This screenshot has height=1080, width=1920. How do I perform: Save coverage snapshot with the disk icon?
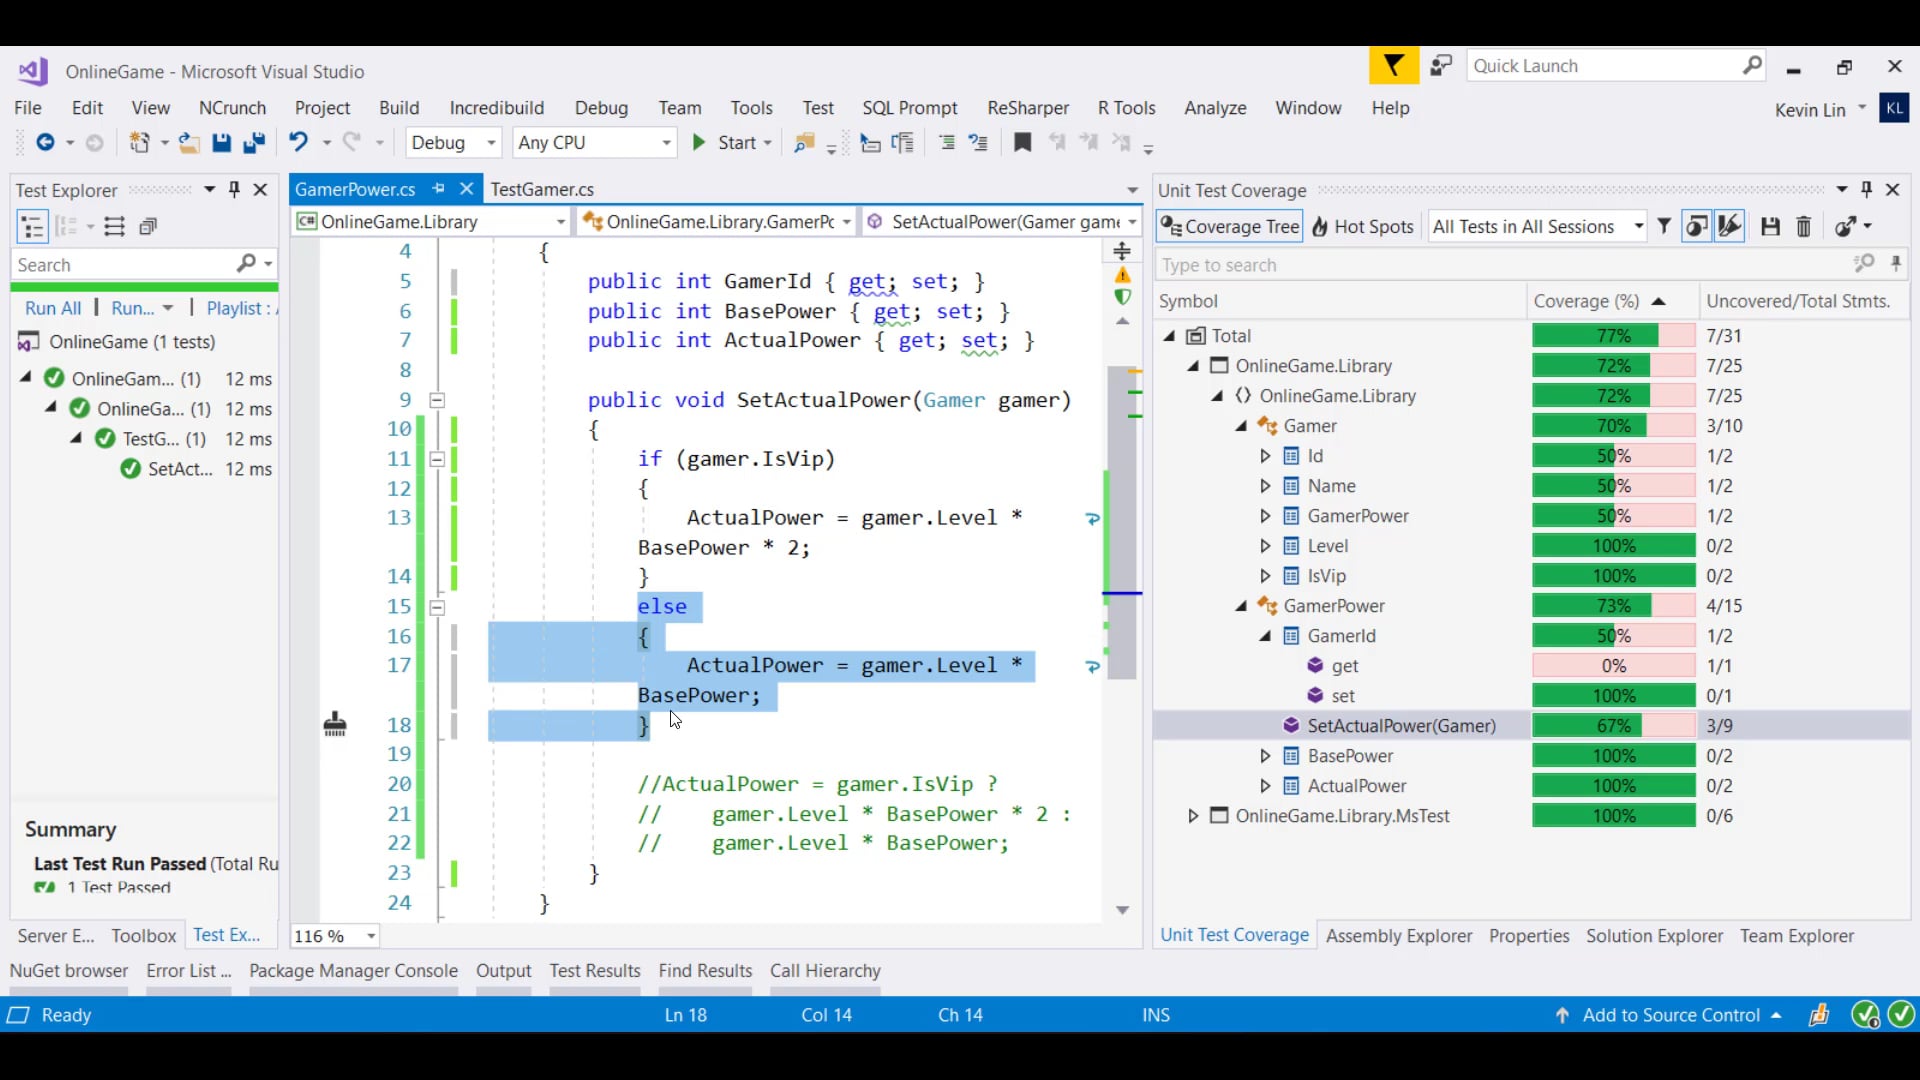click(x=1770, y=226)
